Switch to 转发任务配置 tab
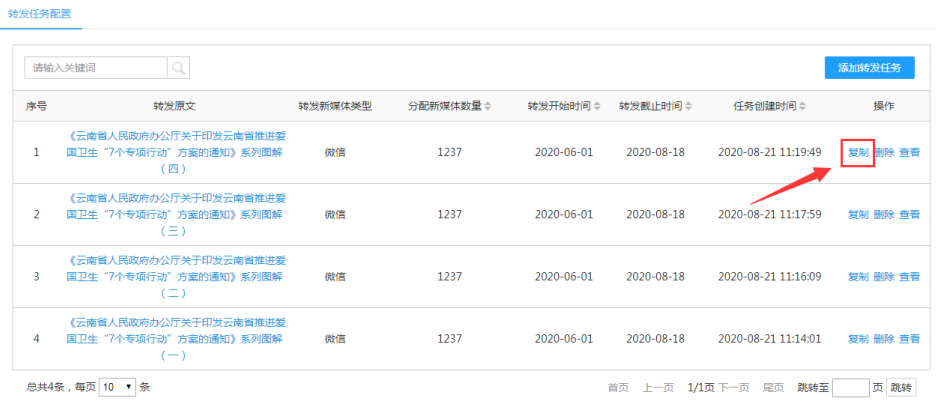 click(39, 13)
